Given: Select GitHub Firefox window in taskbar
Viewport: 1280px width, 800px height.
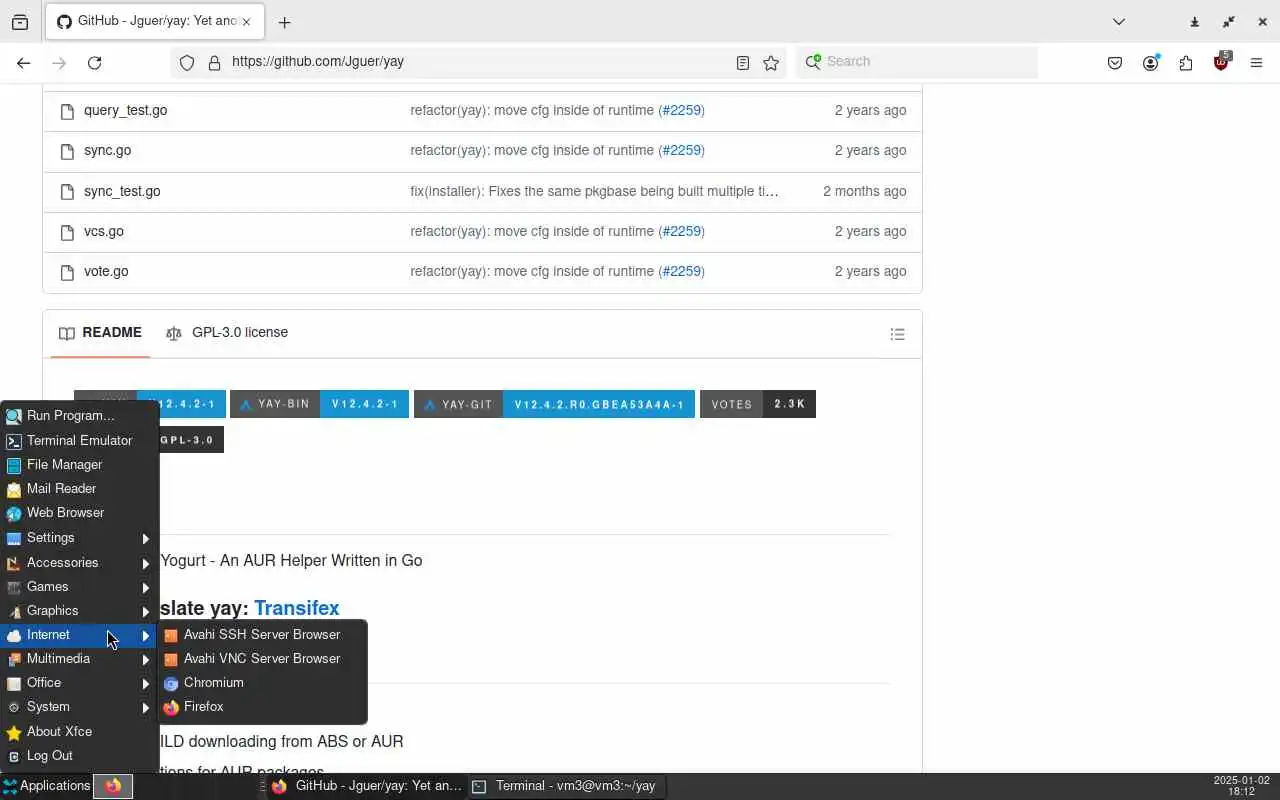Looking at the screenshot, I should coord(366,786).
